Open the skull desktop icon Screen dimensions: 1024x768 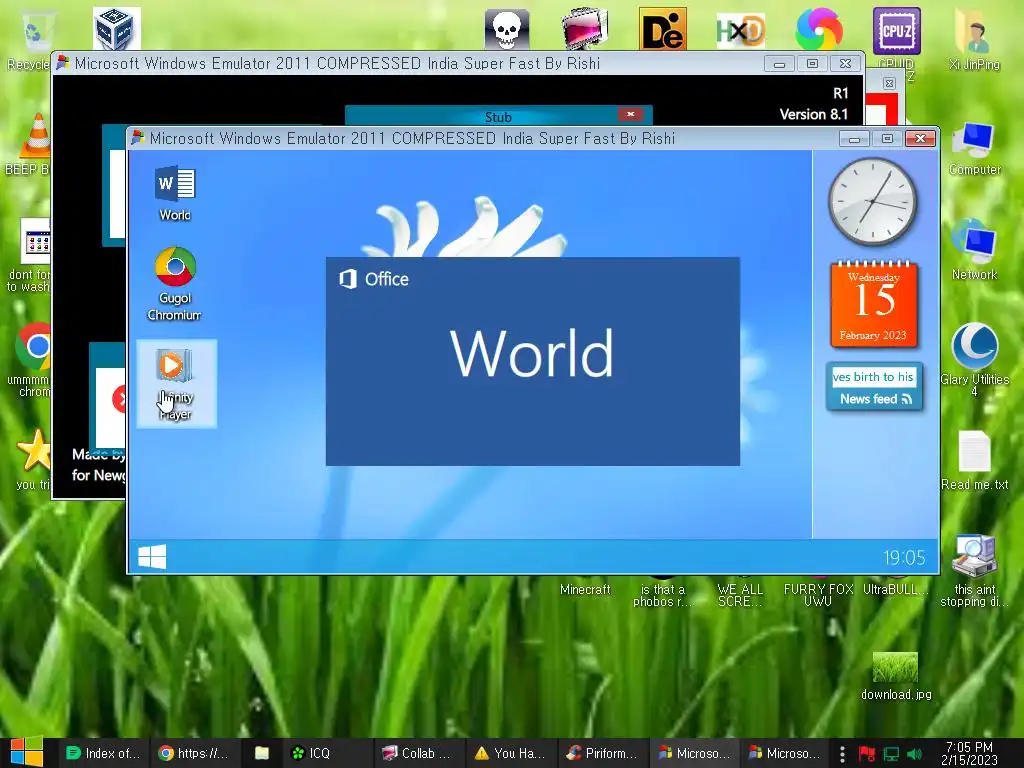coord(507,29)
